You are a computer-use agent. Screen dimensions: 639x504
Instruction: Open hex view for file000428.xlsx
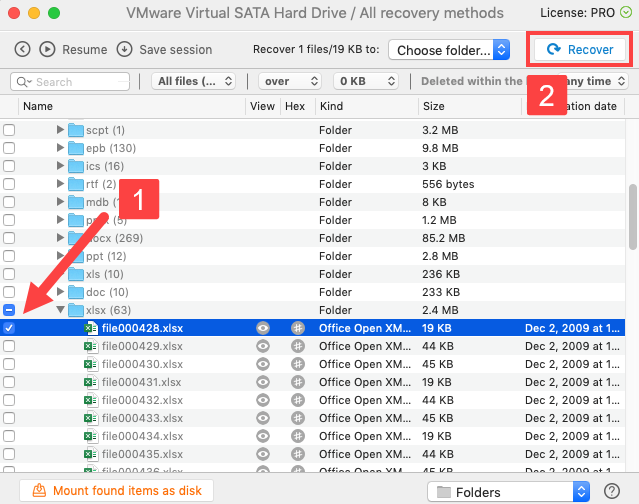point(298,328)
